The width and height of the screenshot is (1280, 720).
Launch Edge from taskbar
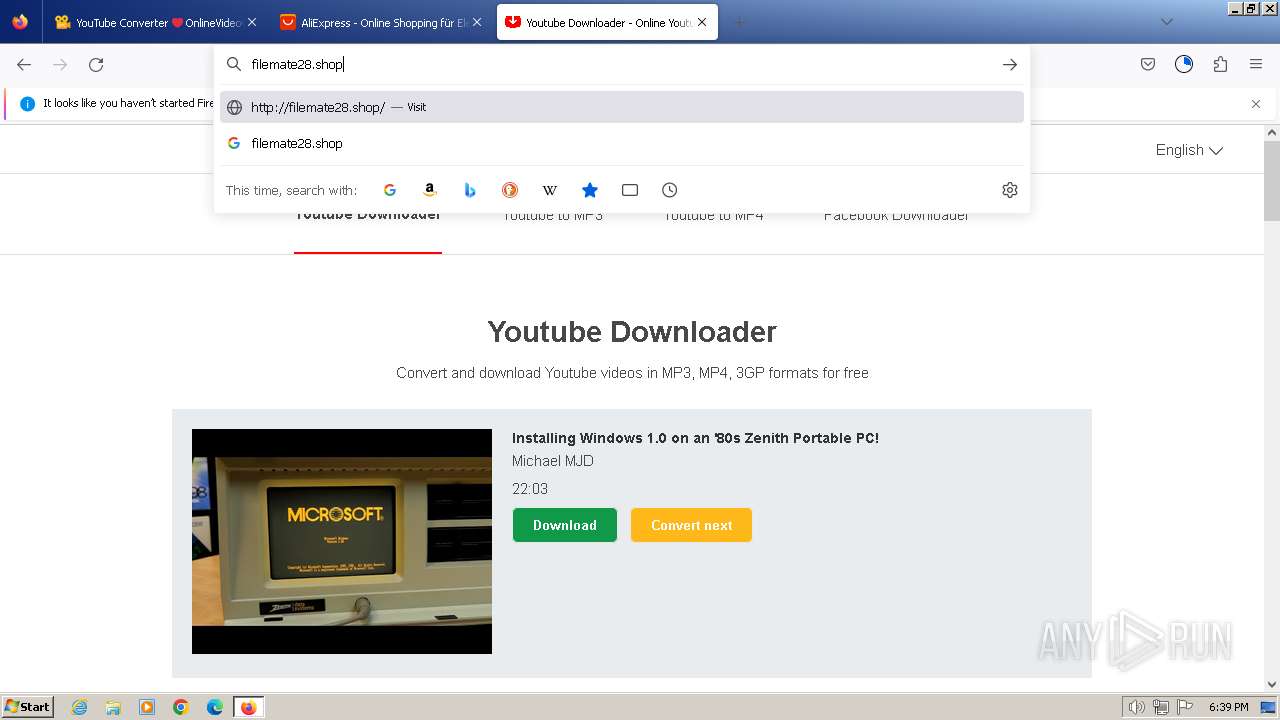215,707
